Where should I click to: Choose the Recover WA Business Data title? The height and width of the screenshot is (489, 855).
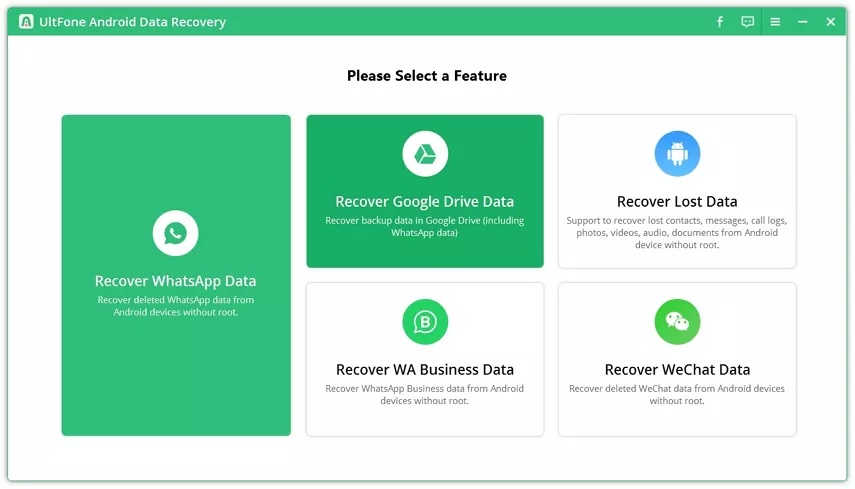(x=425, y=370)
